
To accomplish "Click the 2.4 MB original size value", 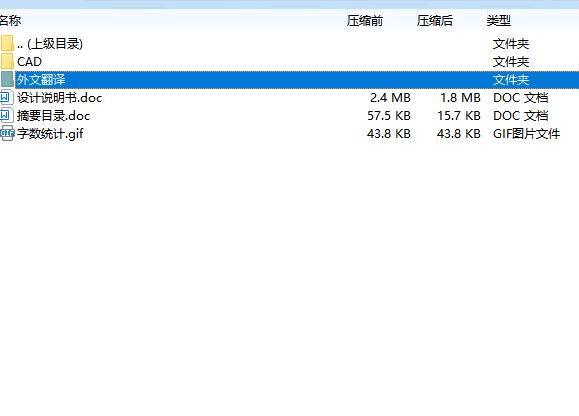I will point(390,98).
